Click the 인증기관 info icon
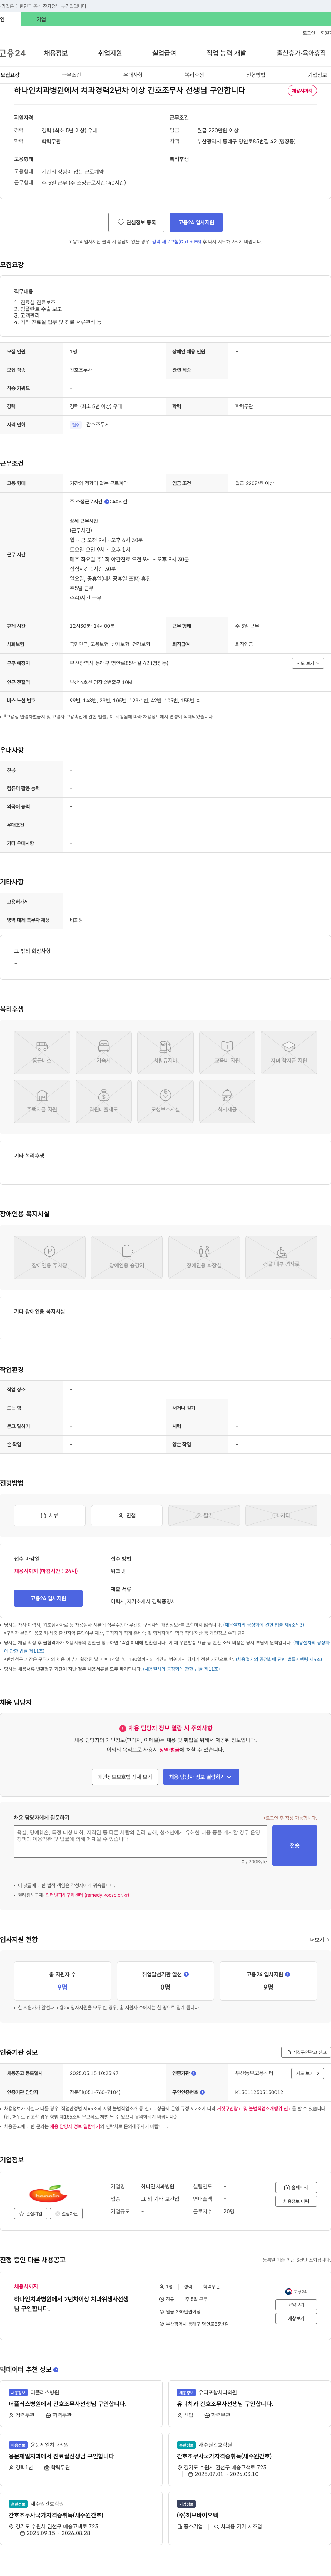Viewport: 331px width, 2576px height. (194, 2073)
